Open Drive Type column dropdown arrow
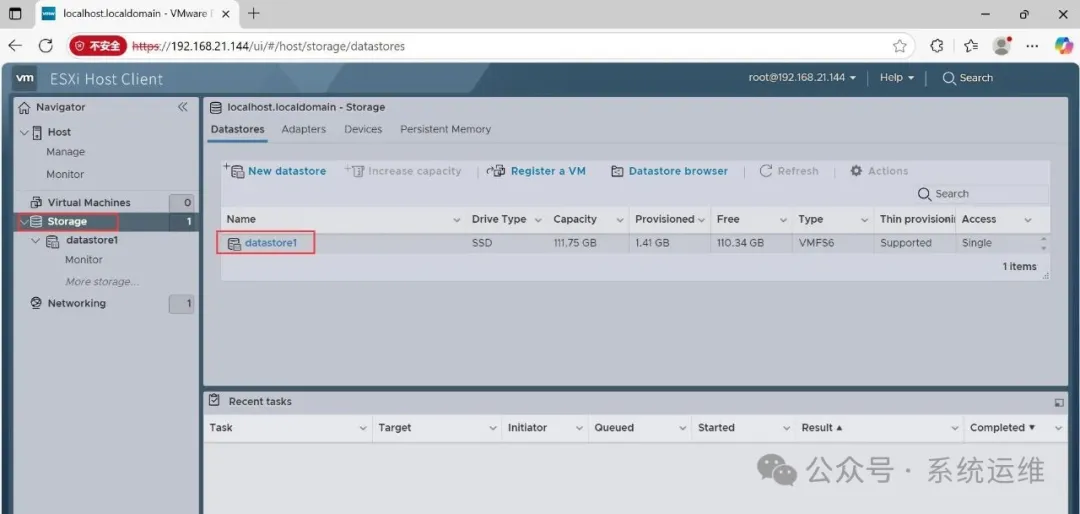Image resolution: width=1080 pixels, height=514 pixels. [x=539, y=220]
